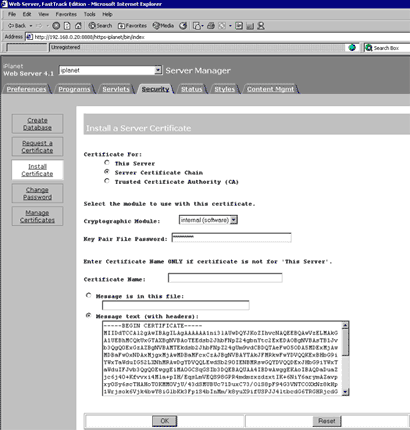Select Trusted Certificate Authority (CA) option
The image size is (410, 430).
pos(107,181)
